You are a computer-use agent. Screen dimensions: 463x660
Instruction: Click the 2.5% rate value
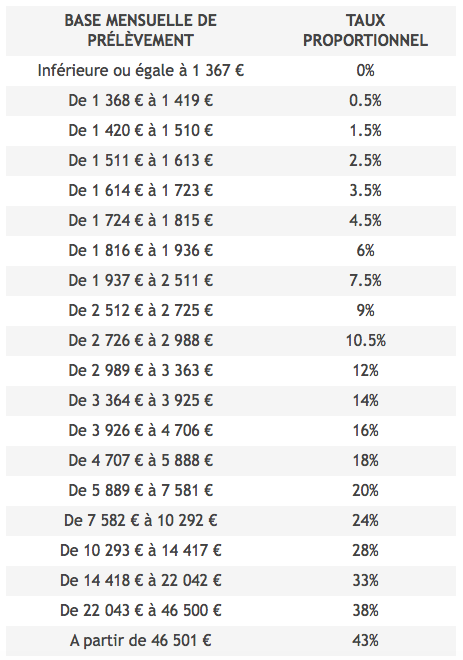365,160
